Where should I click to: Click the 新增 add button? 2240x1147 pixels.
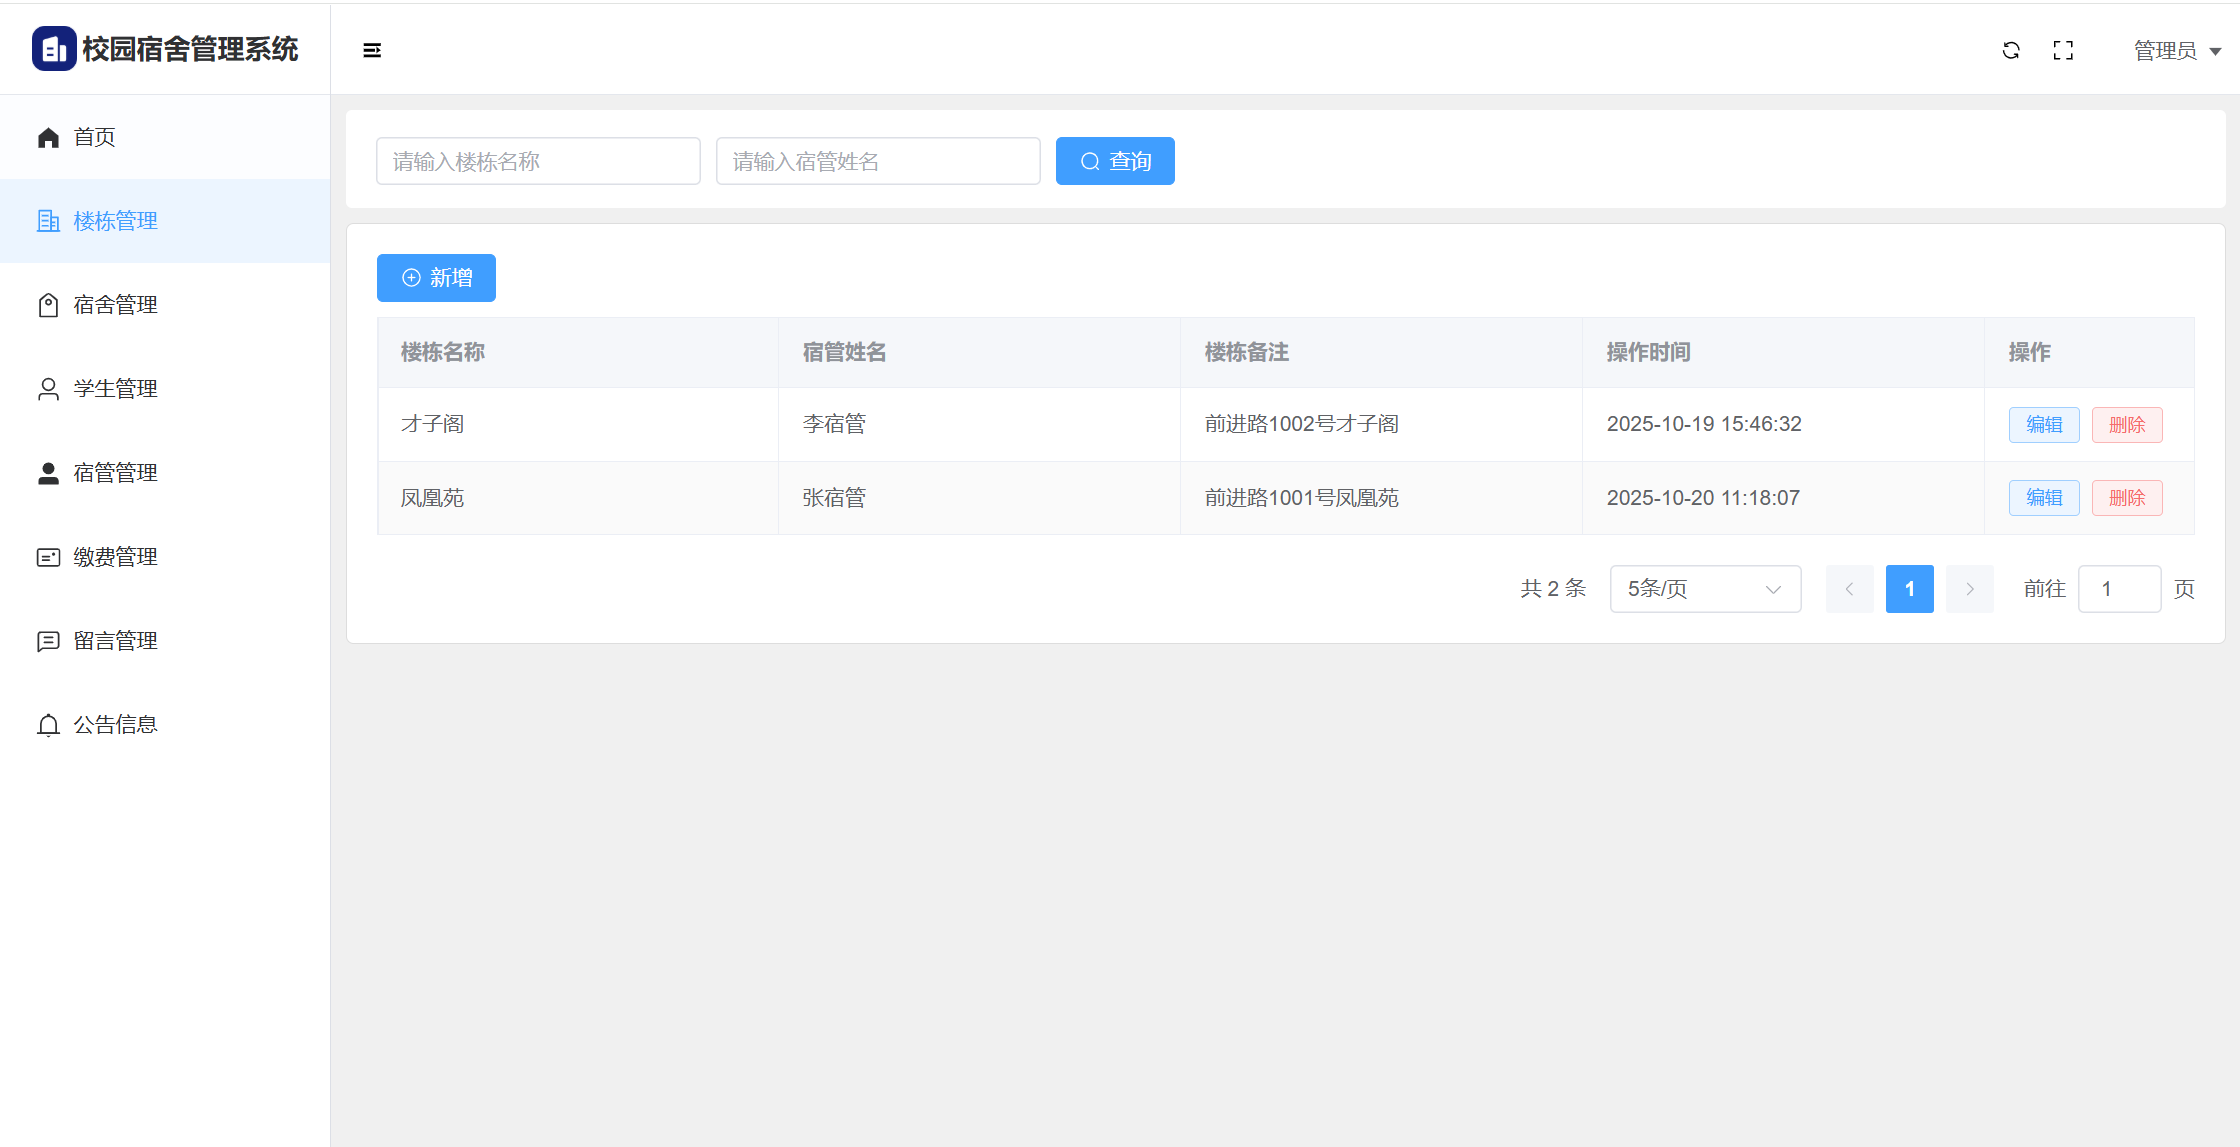click(x=436, y=278)
